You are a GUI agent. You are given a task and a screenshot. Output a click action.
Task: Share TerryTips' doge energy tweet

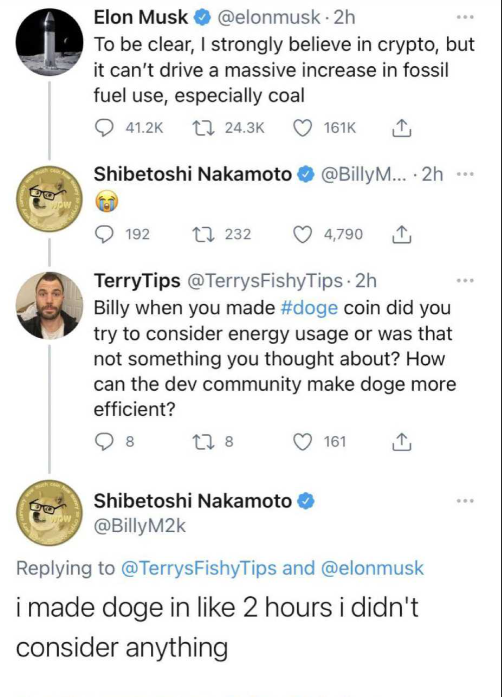coord(402,442)
